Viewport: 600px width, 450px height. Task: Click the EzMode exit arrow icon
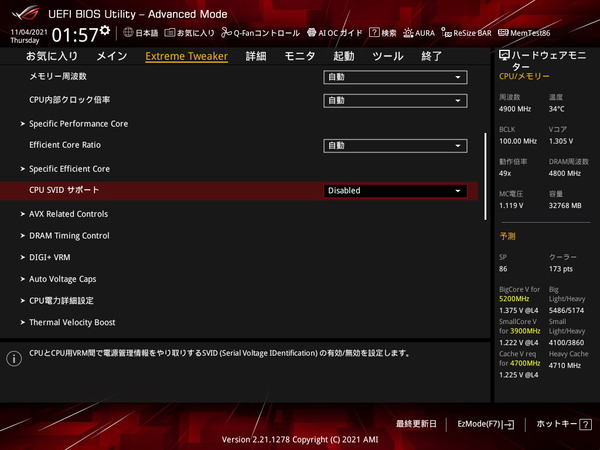tap(509, 424)
